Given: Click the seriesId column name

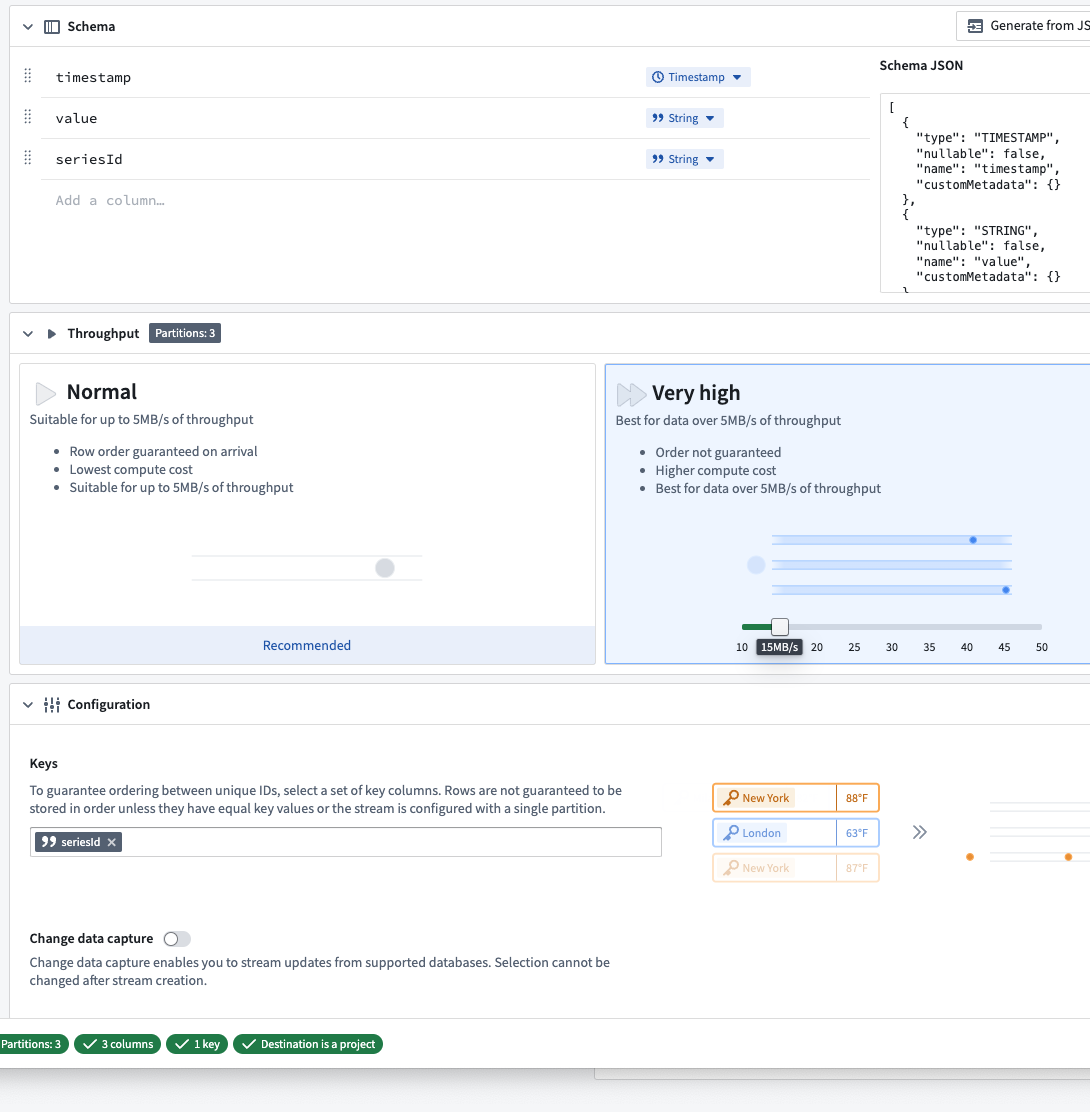Looking at the screenshot, I should click(x=89, y=160).
